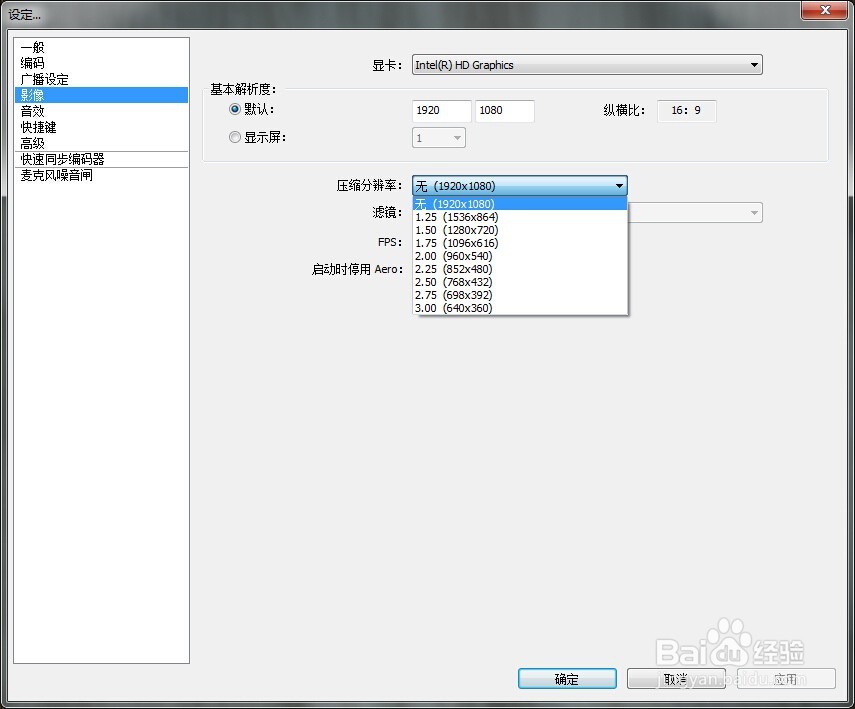Screen dimensions: 855x709
Task: Select the 显示屏 radio button
Action: pyautogui.click(x=234, y=137)
